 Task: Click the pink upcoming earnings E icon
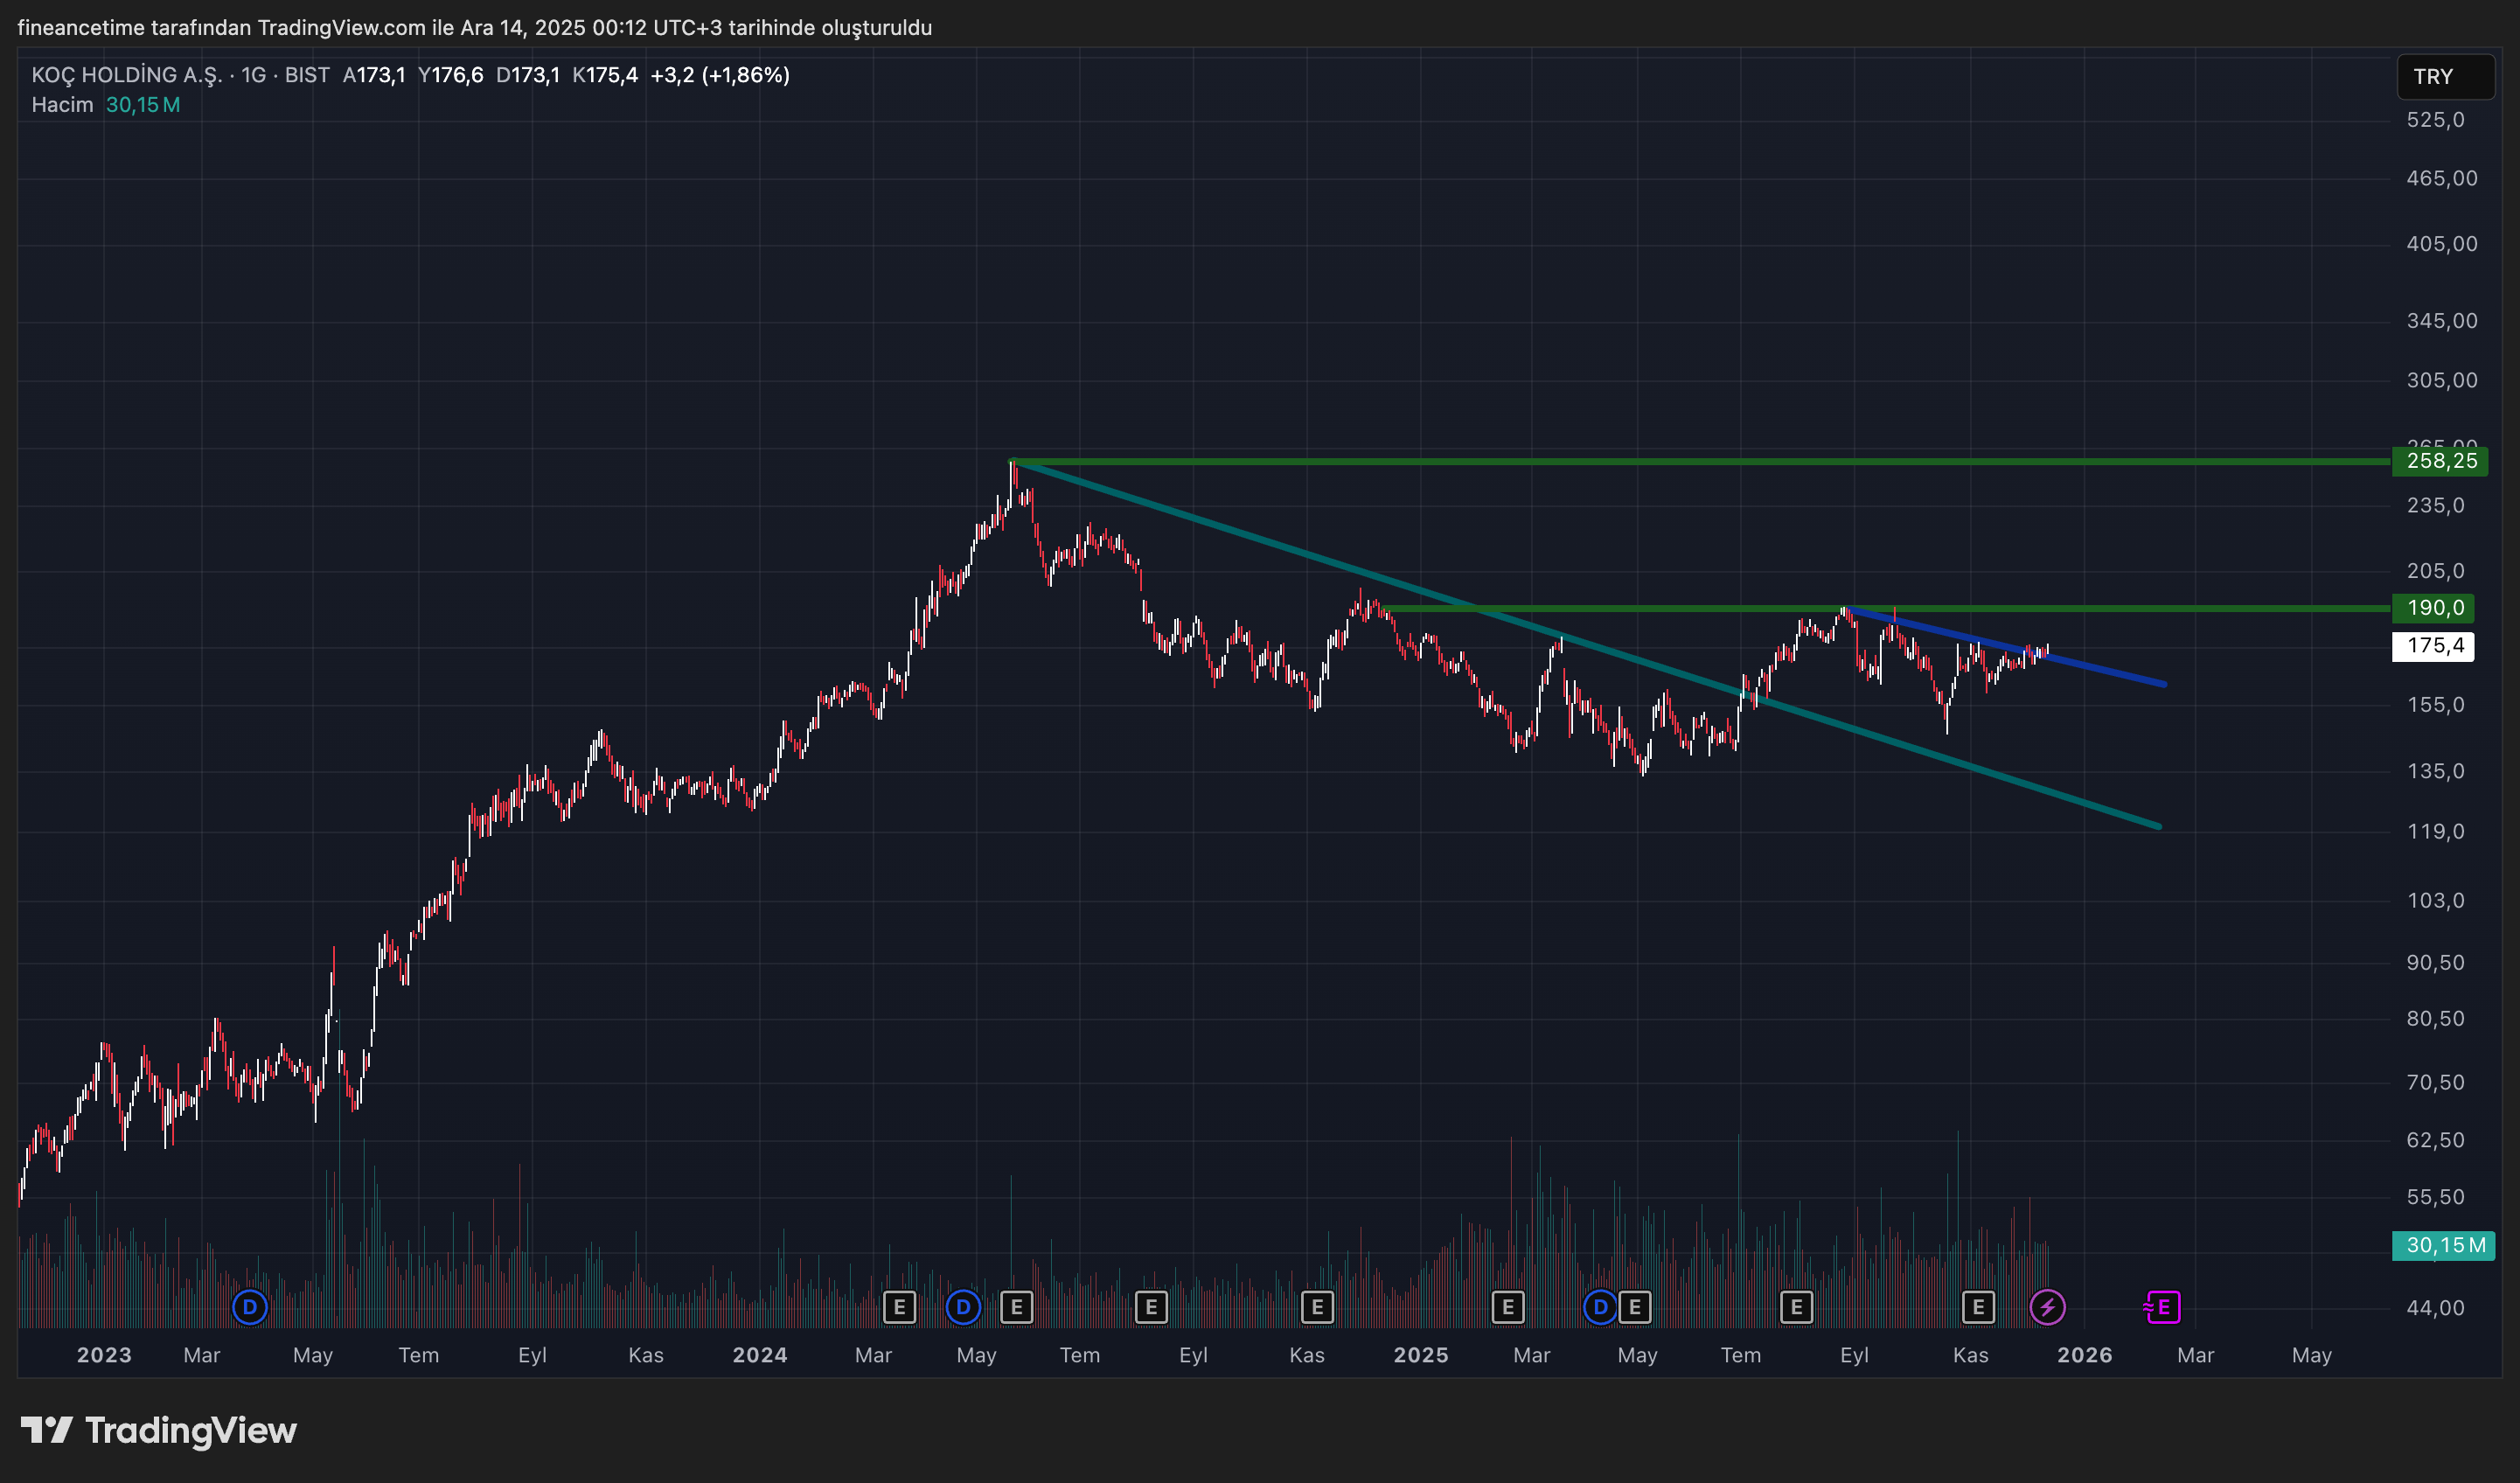[x=2162, y=1306]
